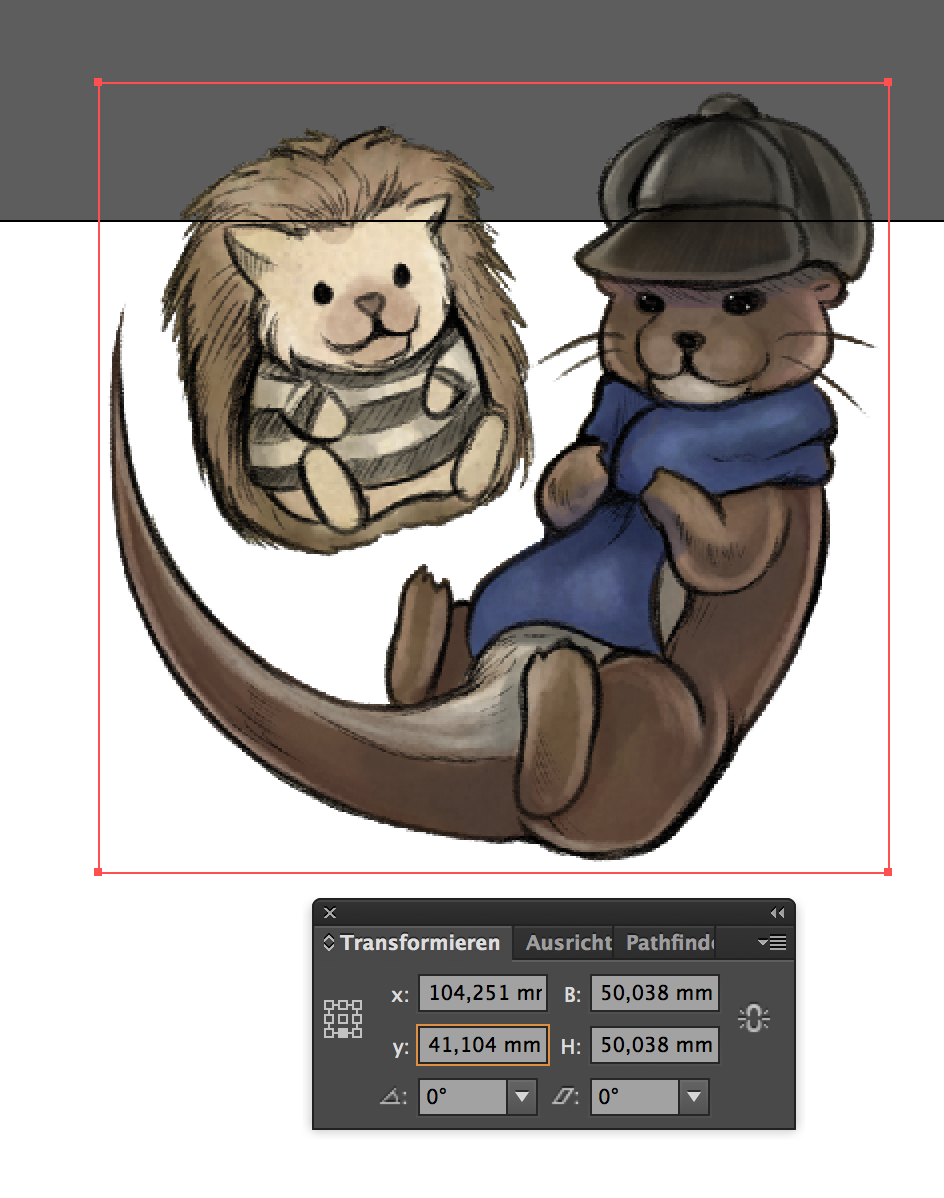Open the rotation angle dropdown
Image resolution: width=944 pixels, height=1198 pixels.
click(x=522, y=1096)
